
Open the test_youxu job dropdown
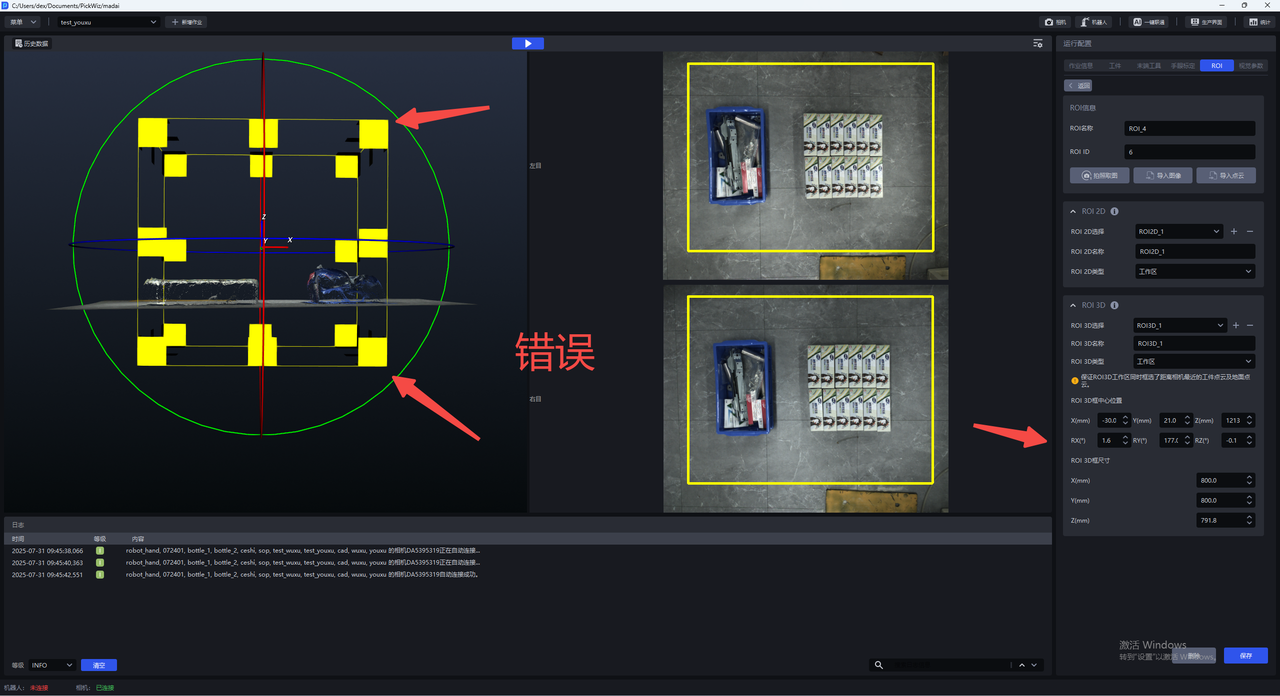click(x=108, y=22)
